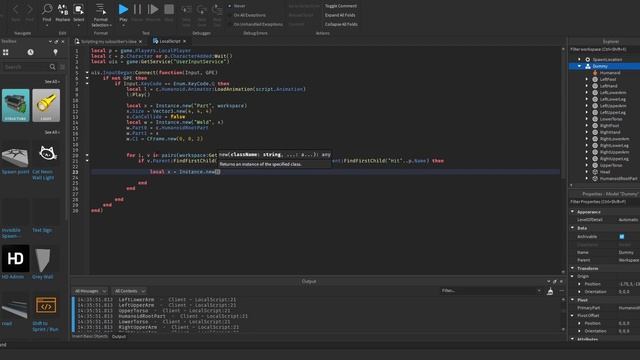This screenshot has width=640, height=360.
Task: Open the Replace tool in ribbon
Action: point(62,12)
